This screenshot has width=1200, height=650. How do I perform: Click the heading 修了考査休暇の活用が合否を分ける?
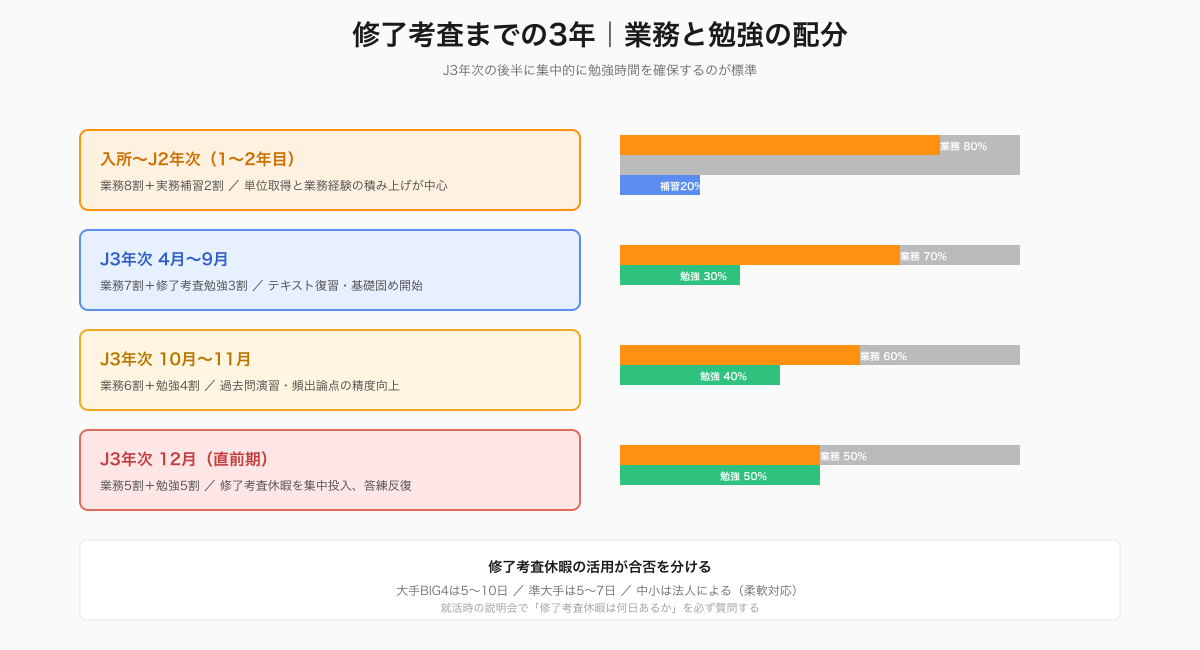point(600,566)
